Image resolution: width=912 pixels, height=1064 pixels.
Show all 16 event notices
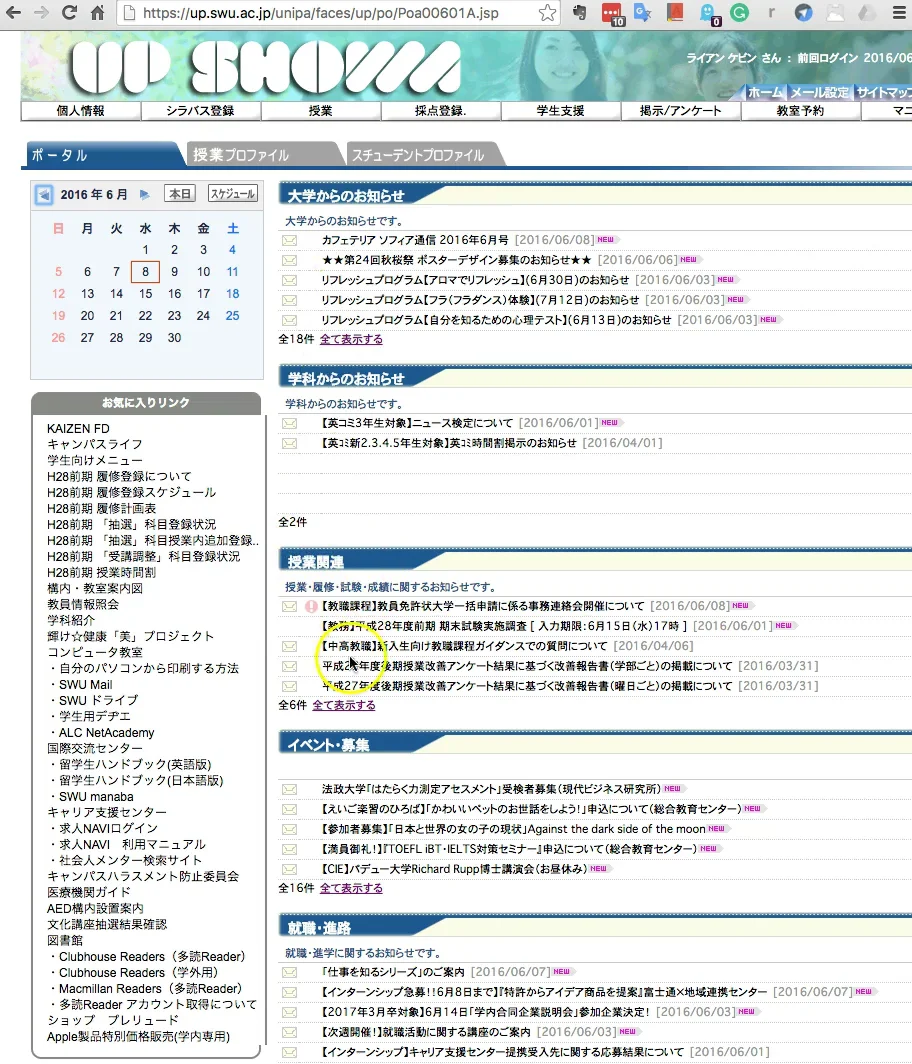[x=351, y=888]
